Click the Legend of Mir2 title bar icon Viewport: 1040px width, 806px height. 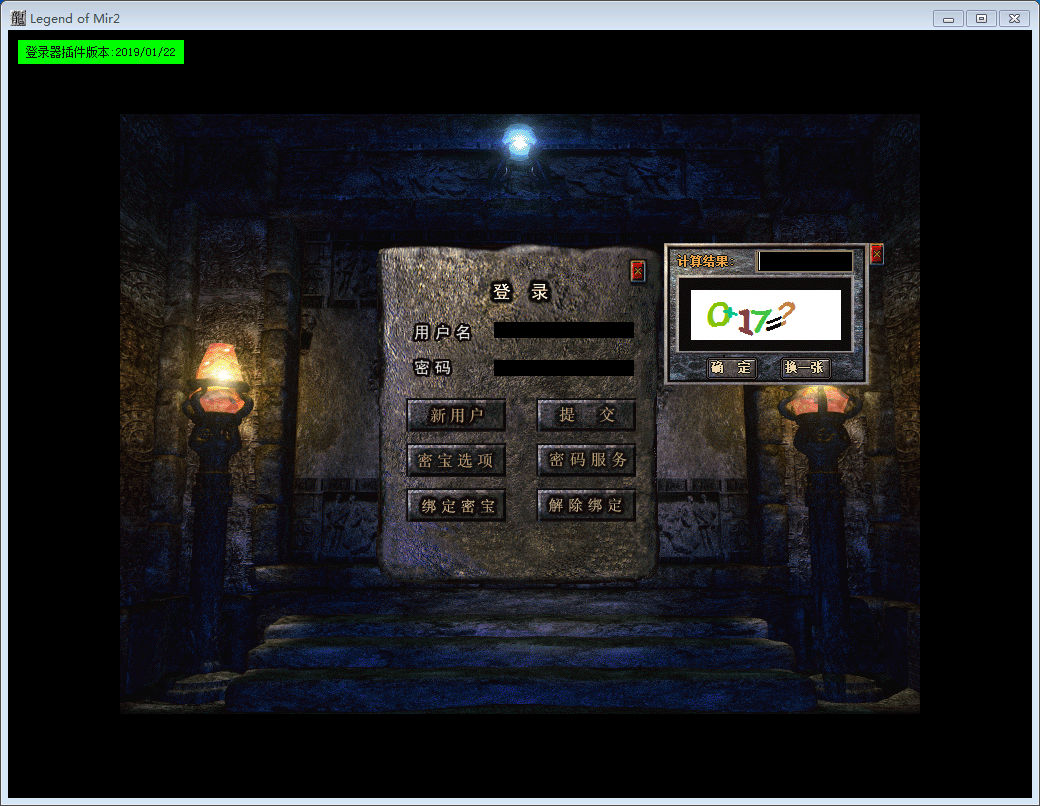(18, 18)
